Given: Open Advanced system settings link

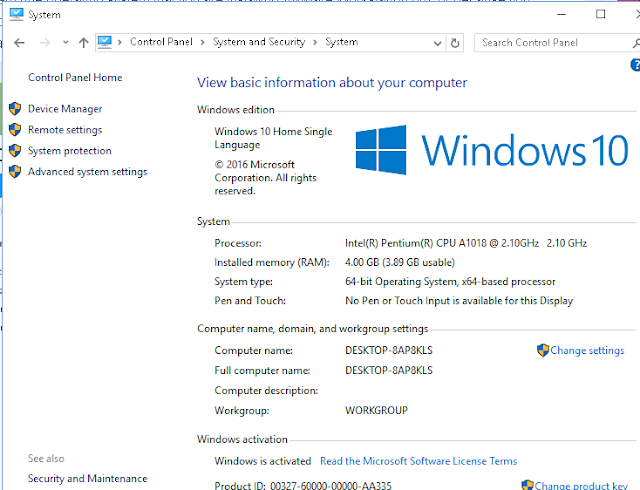Looking at the screenshot, I should point(87,172).
